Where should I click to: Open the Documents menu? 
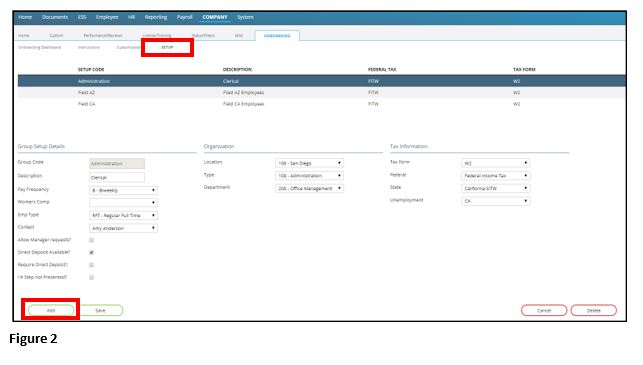click(x=55, y=17)
